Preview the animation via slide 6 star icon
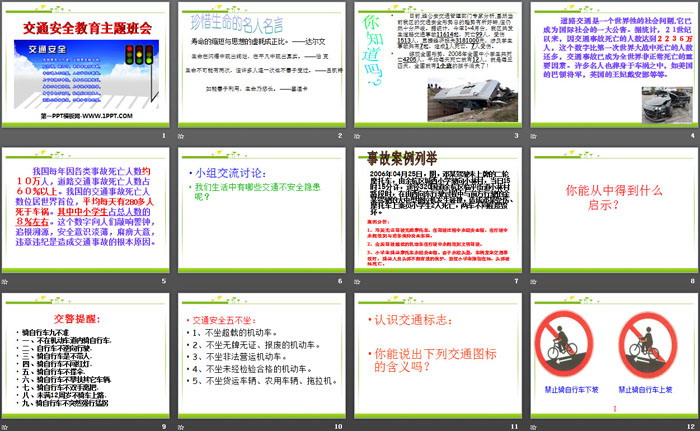 182,278
